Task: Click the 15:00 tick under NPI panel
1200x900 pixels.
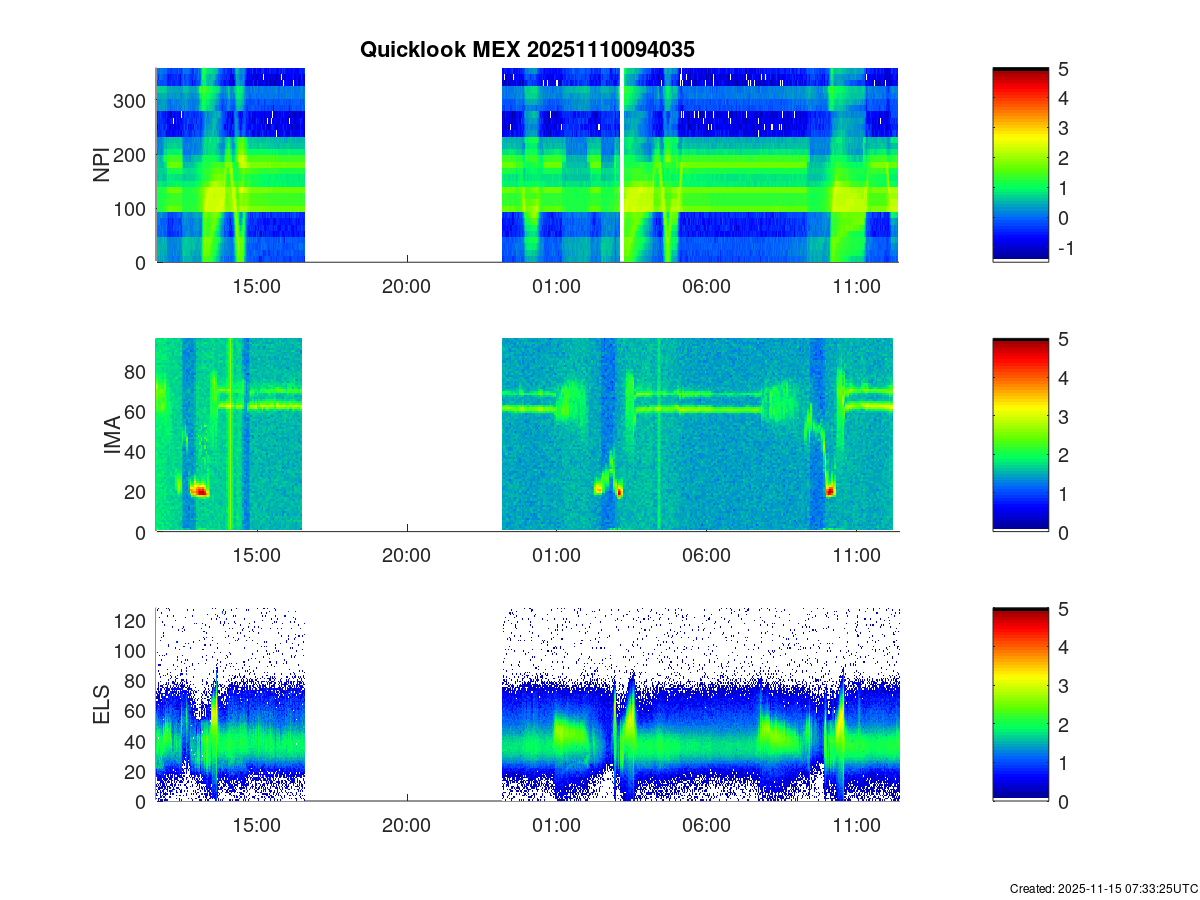Action: 256,286
